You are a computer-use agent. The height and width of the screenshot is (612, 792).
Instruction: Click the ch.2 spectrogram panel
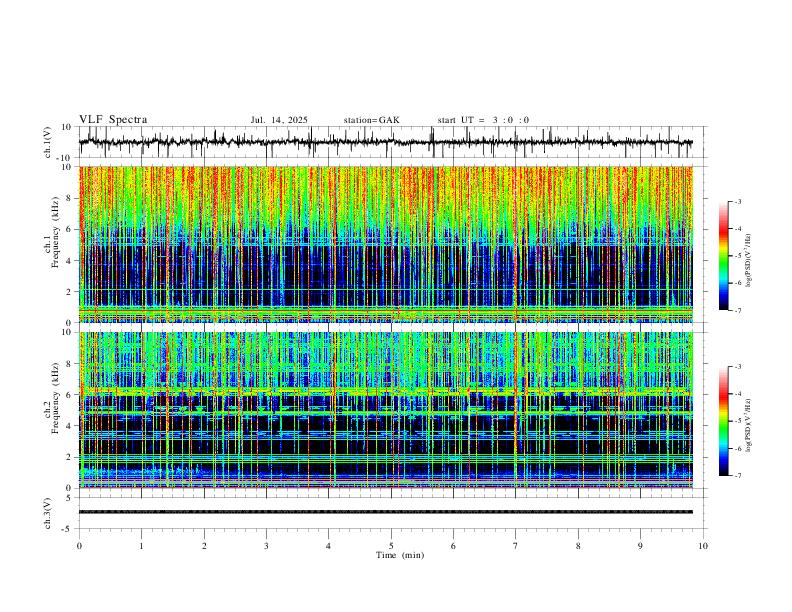tap(385, 410)
